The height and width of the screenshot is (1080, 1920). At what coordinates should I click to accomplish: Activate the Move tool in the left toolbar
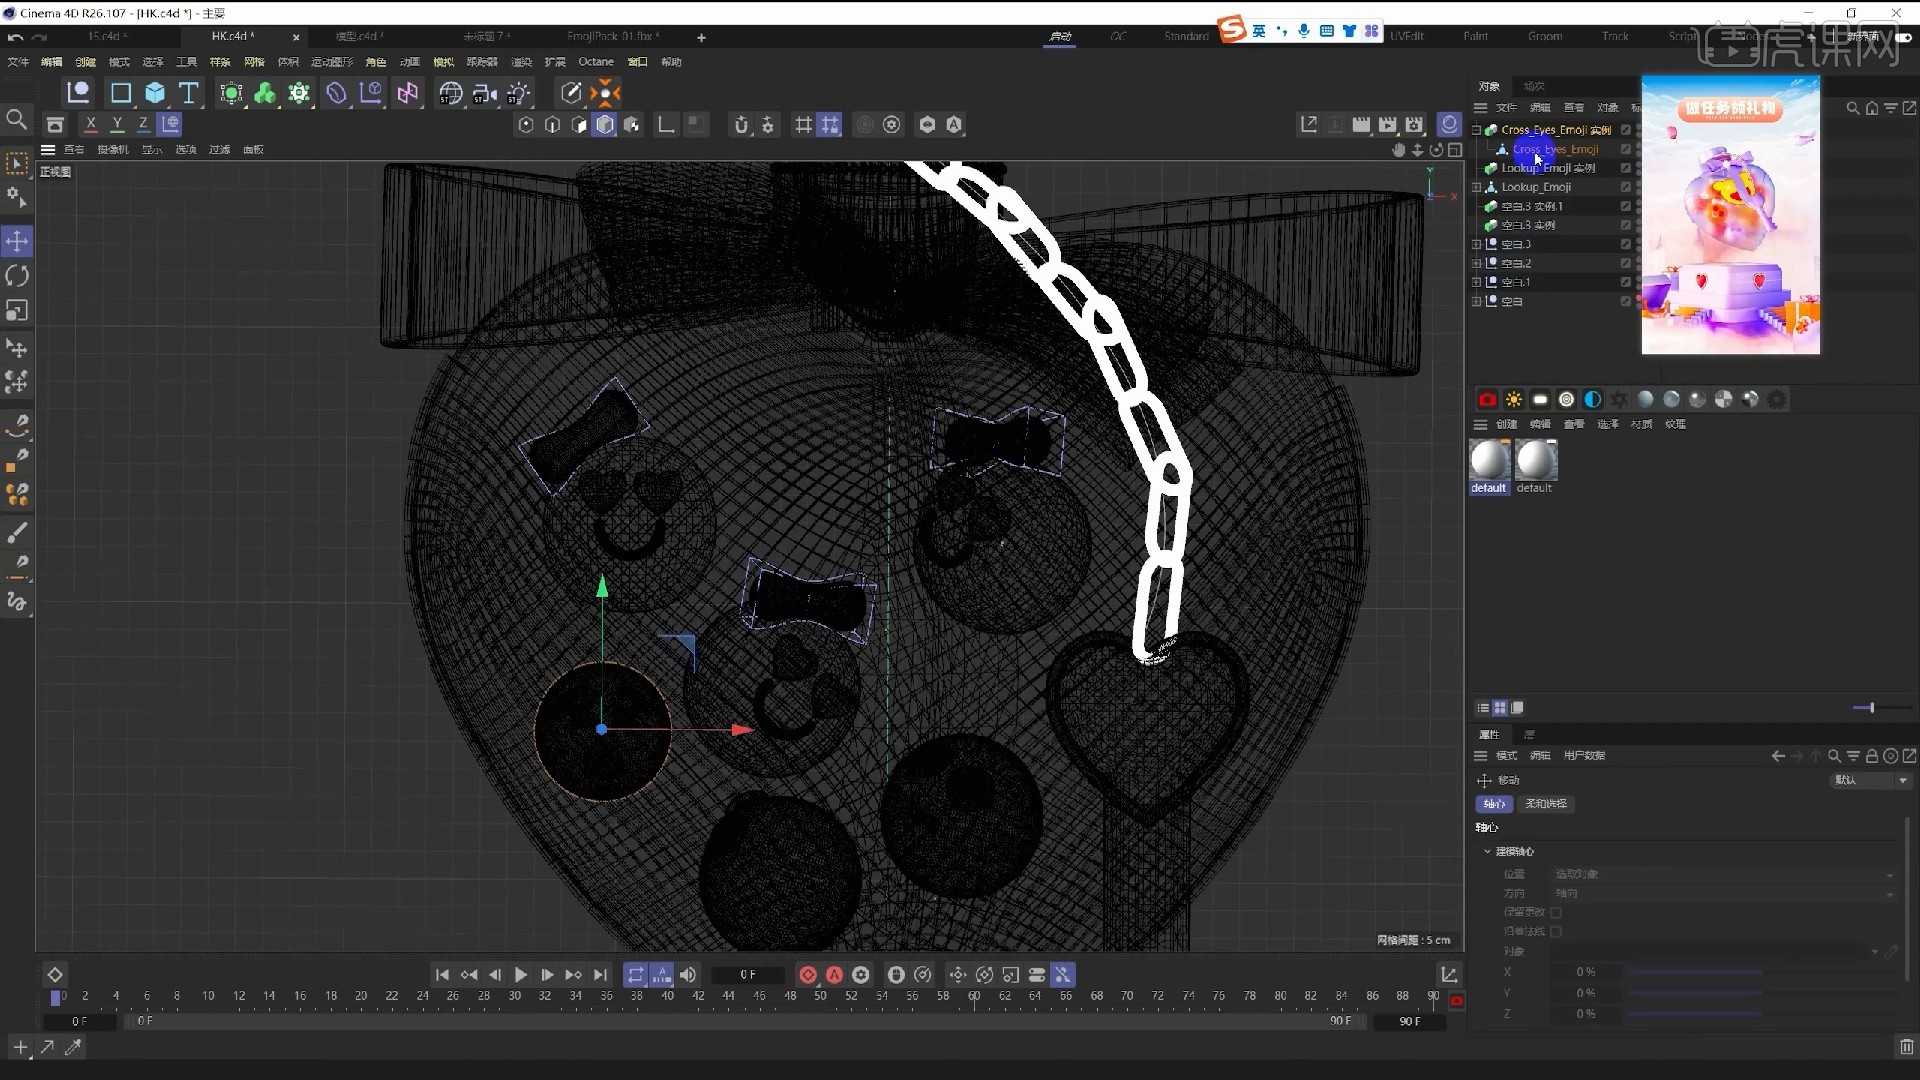(16, 241)
